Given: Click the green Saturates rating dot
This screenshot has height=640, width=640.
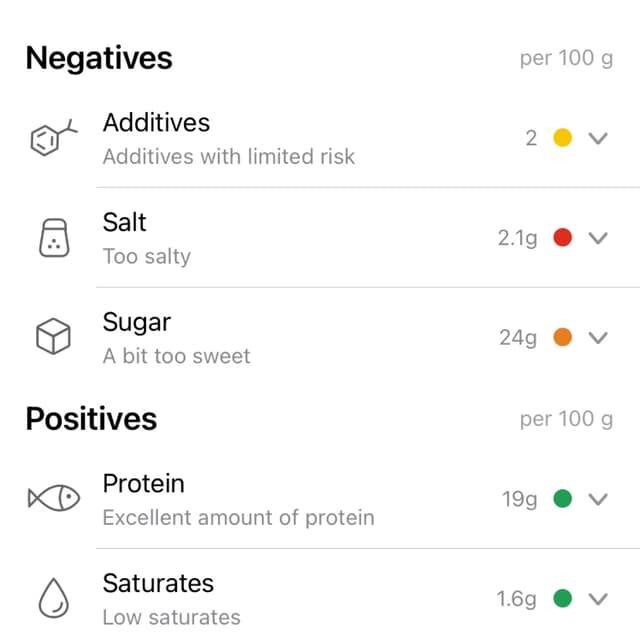Looking at the screenshot, I should point(562,598).
